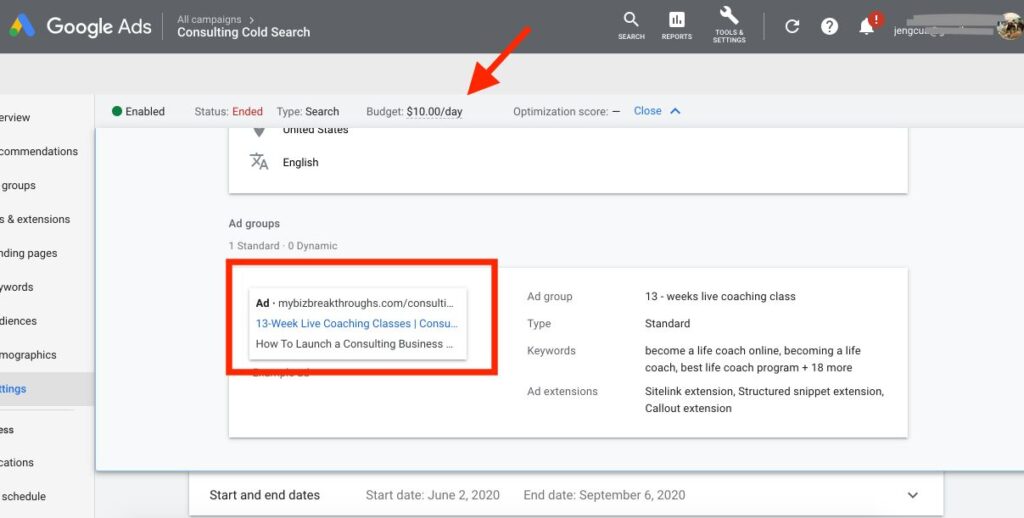This screenshot has width=1024, height=518.
Task: Click the Type: Search label
Action: pyautogui.click(x=308, y=112)
